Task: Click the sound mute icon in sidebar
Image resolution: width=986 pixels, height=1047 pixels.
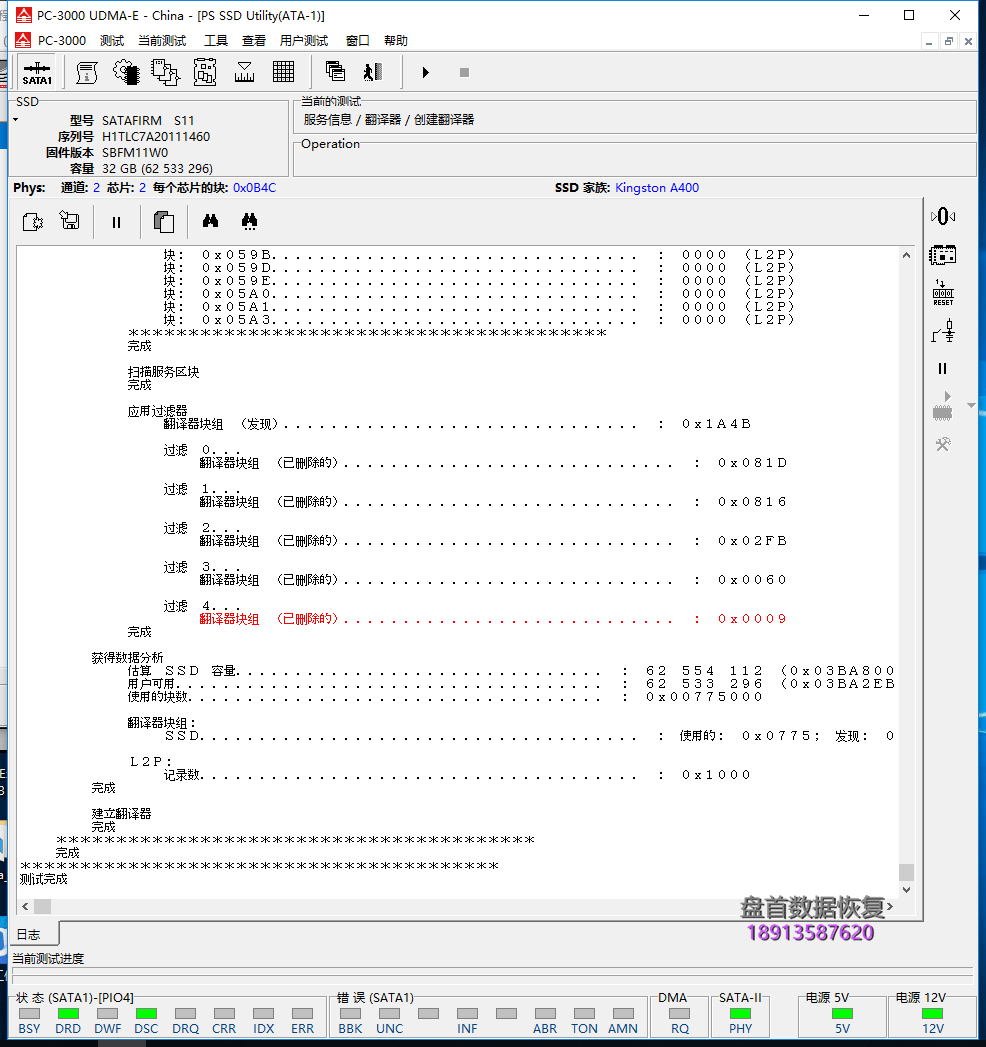Action: [x=943, y=216]
